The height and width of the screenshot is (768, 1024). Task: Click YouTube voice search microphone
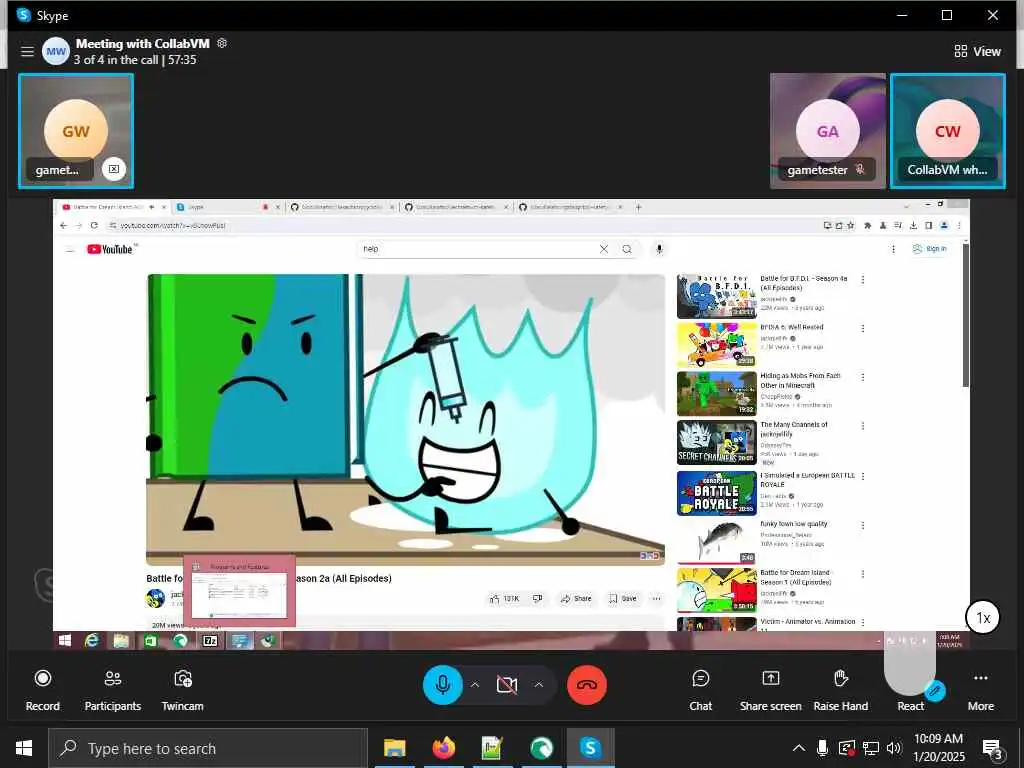click(x=660, y=249)
